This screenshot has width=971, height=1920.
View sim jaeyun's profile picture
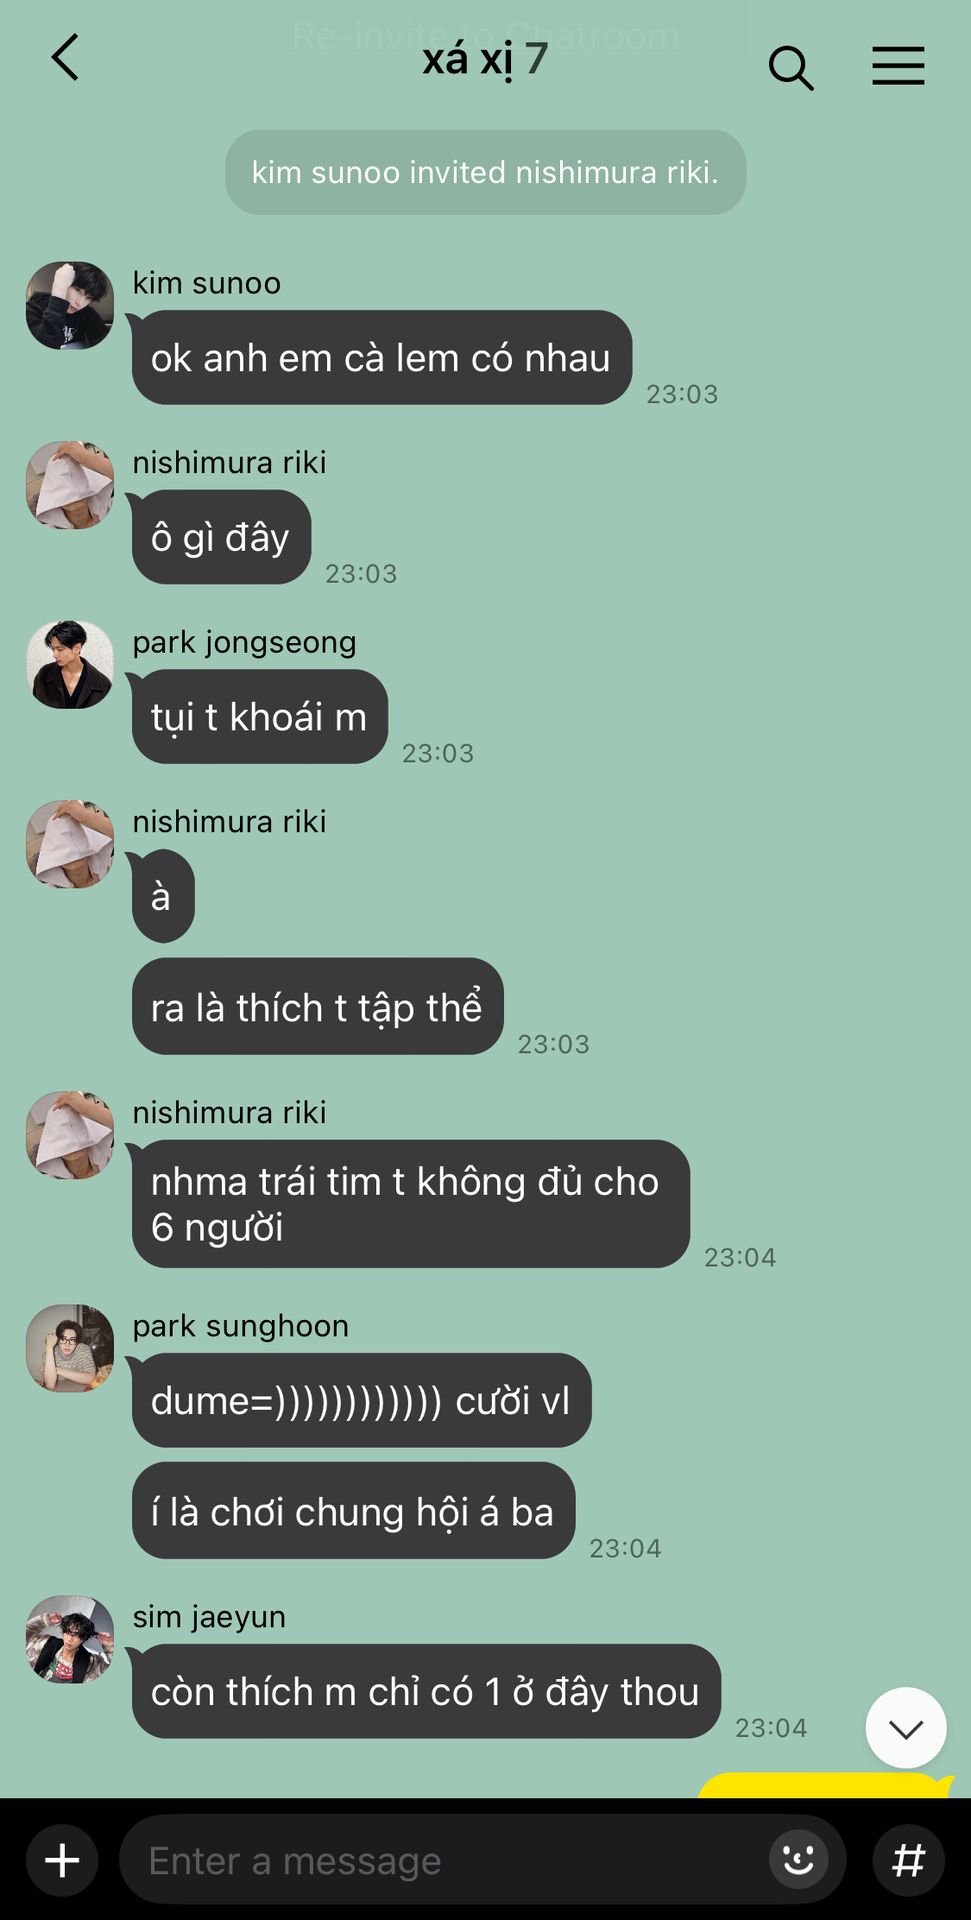click(x=70, y=1639)
